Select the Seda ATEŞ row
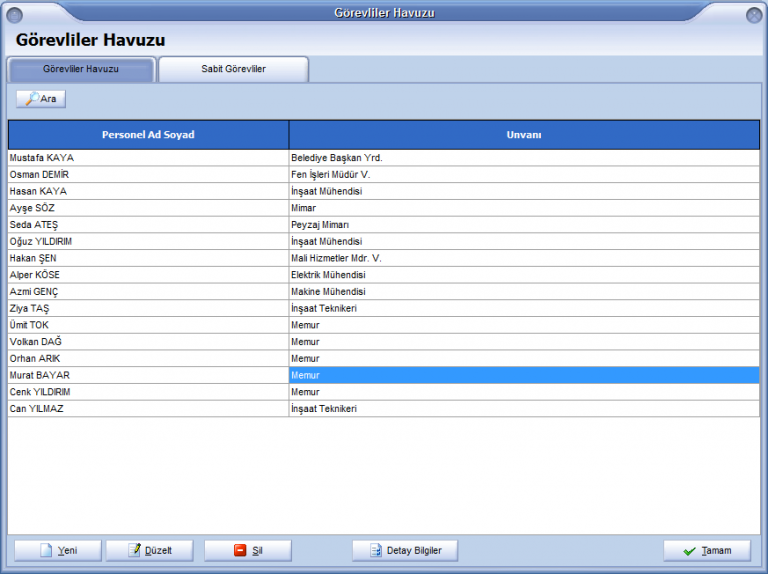The width and height of the screenshot is (768, 574). pos(34,225)
